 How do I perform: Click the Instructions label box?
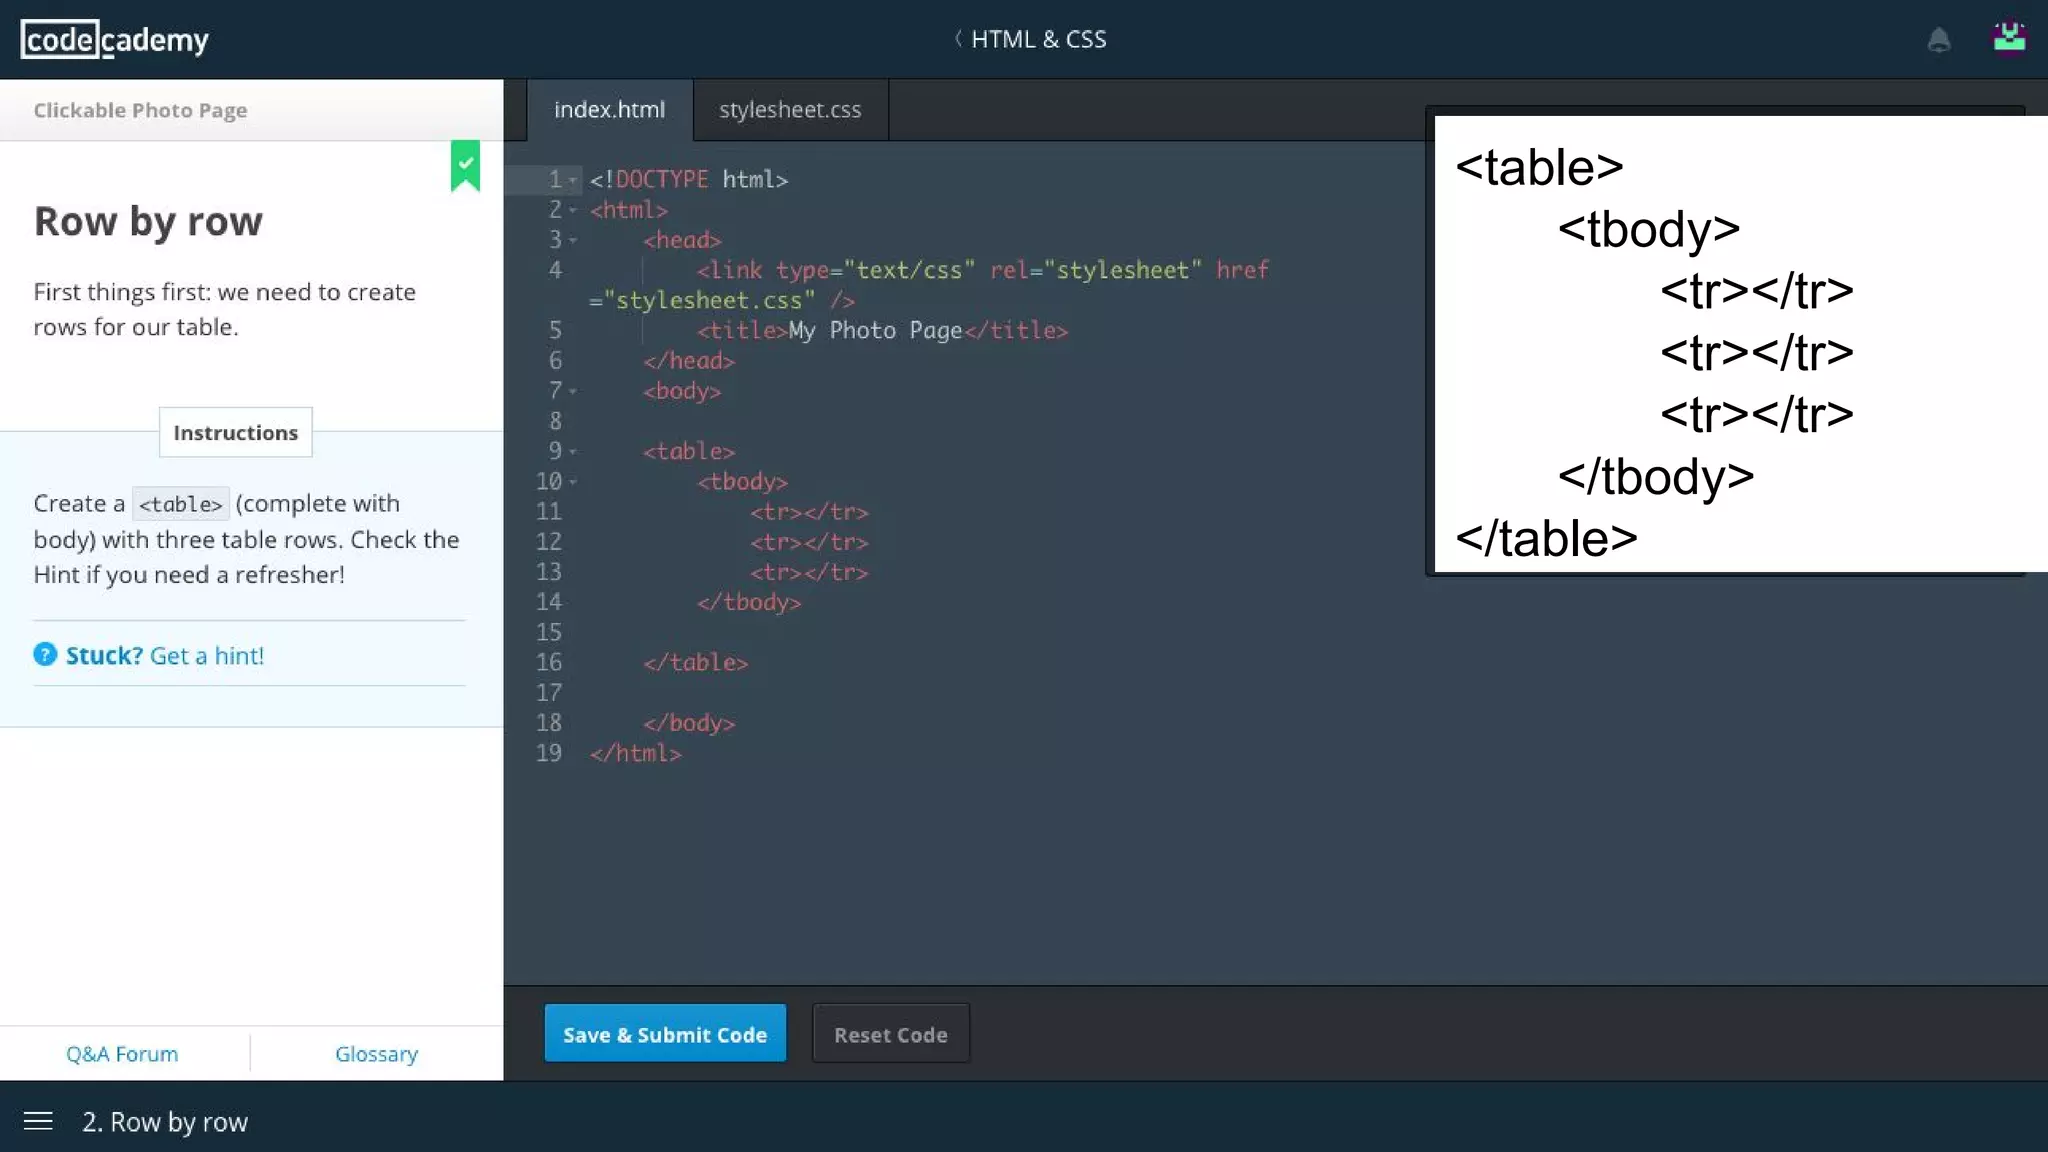(235, 432)
